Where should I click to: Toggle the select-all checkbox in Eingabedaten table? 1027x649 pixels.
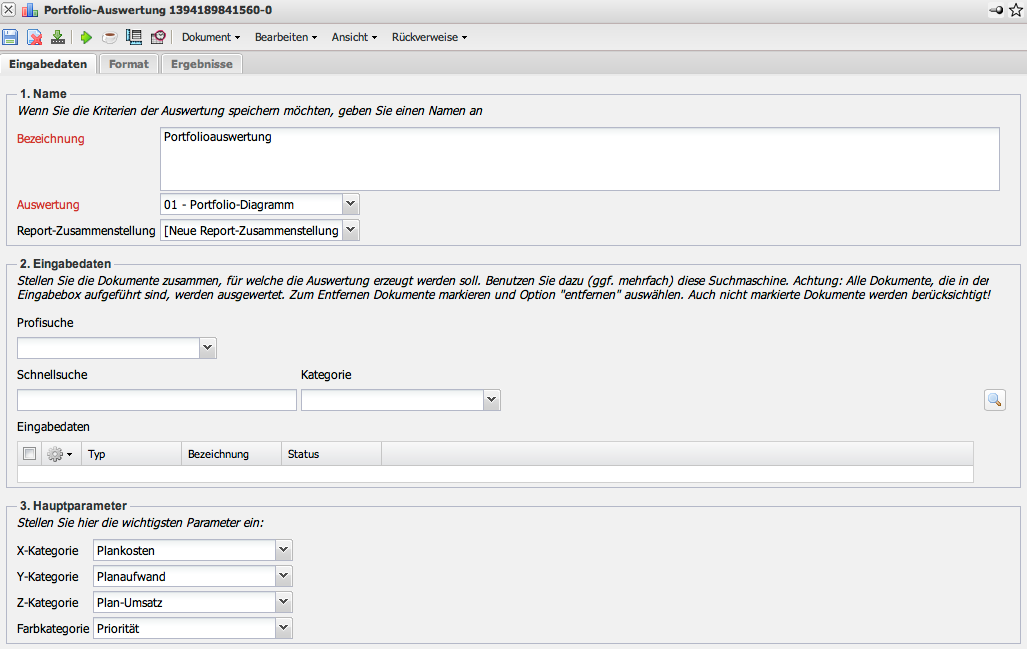click(30, 454)
